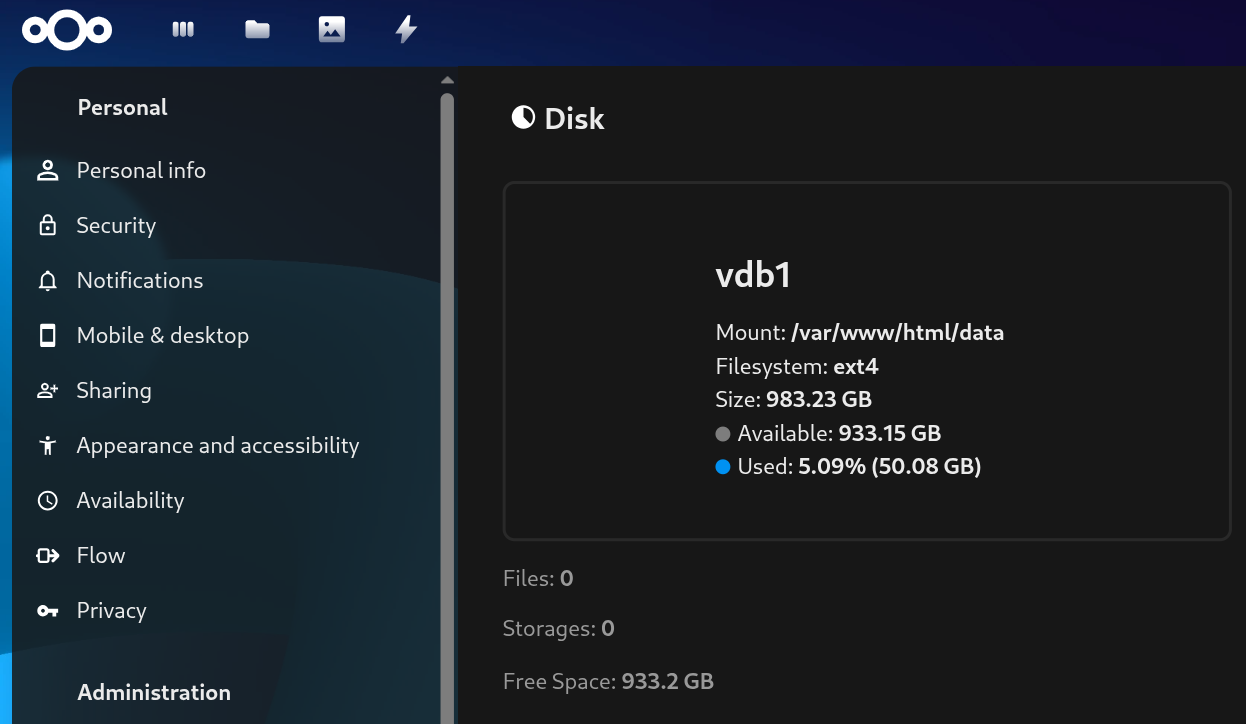Click the person icon beside Personal info

click(x=47, y=170)
